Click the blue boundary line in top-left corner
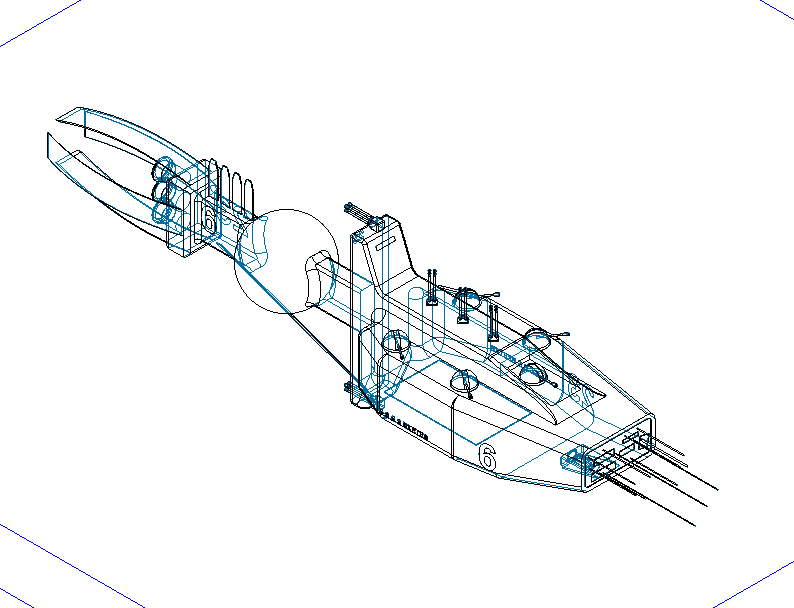 tap(40, 25)
